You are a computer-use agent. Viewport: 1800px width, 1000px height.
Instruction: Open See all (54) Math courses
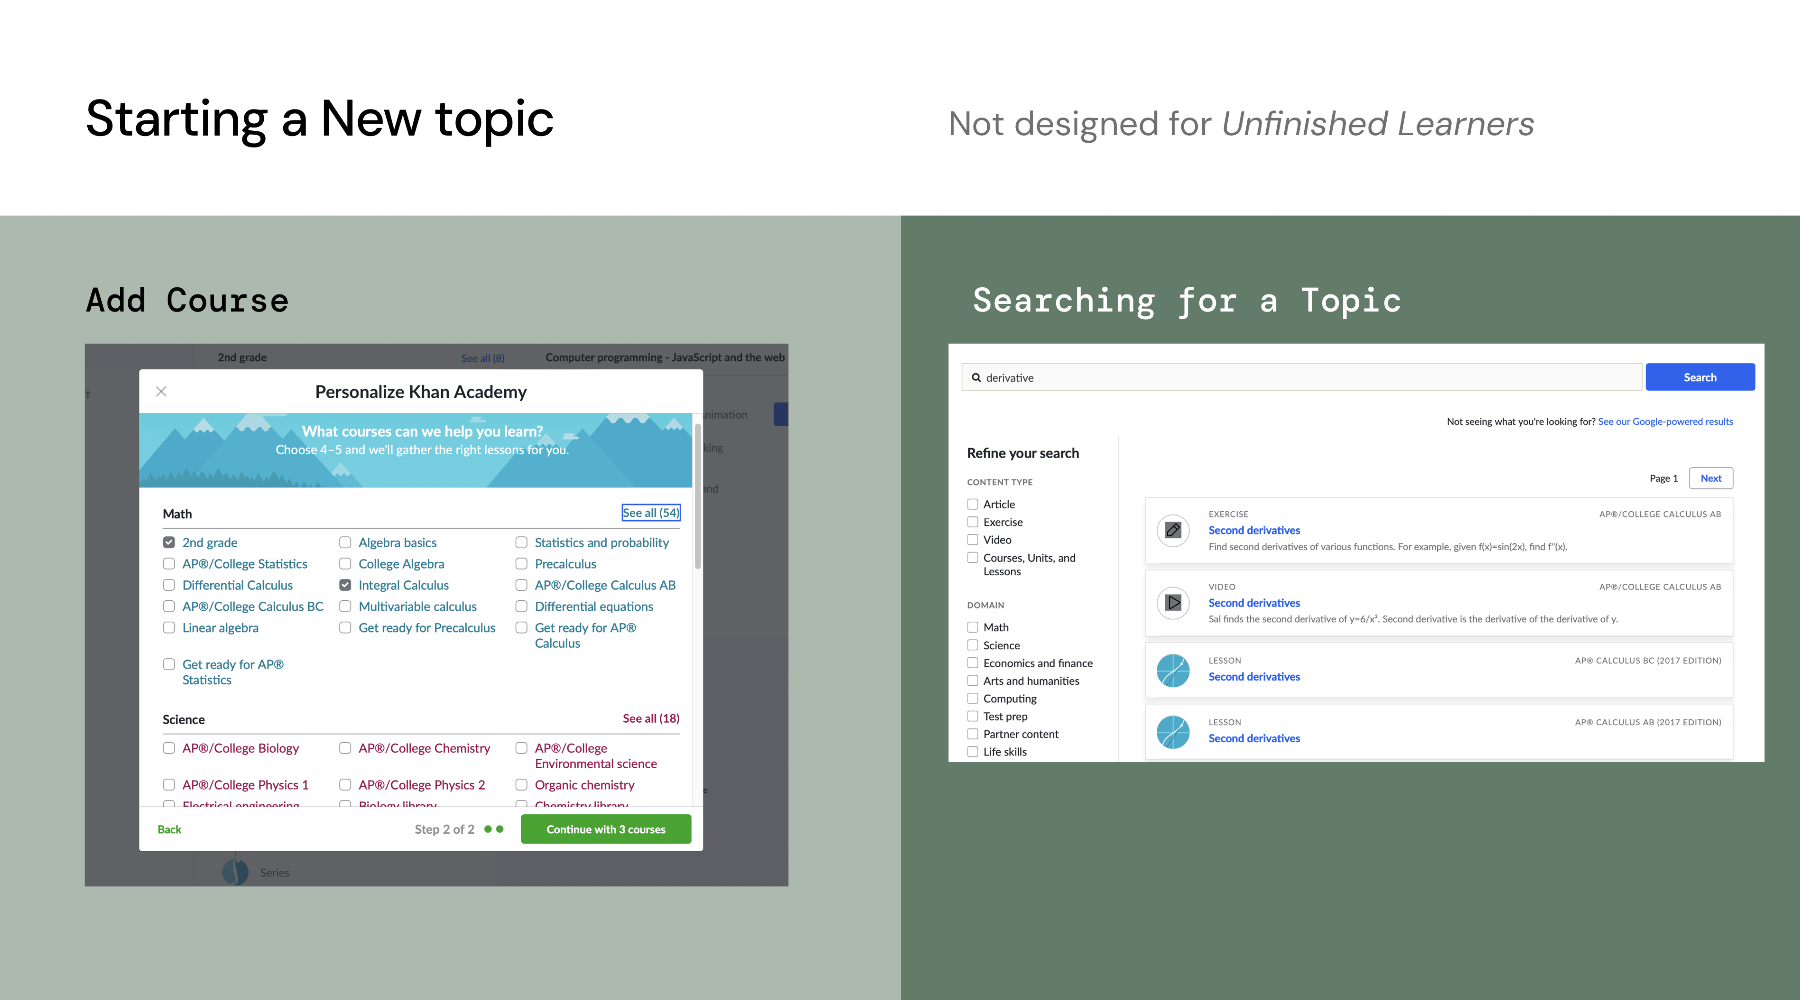click(651, 513)
